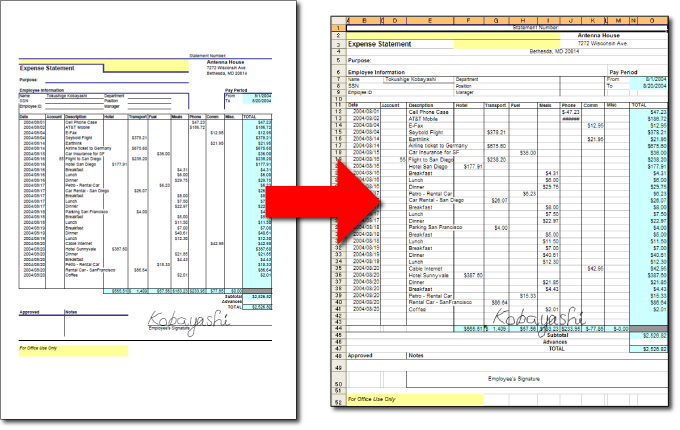The height and width of the screenshot is (430, 680).
Task: Select row 5 header in the spreadsheet
Action: pos(338,60)
